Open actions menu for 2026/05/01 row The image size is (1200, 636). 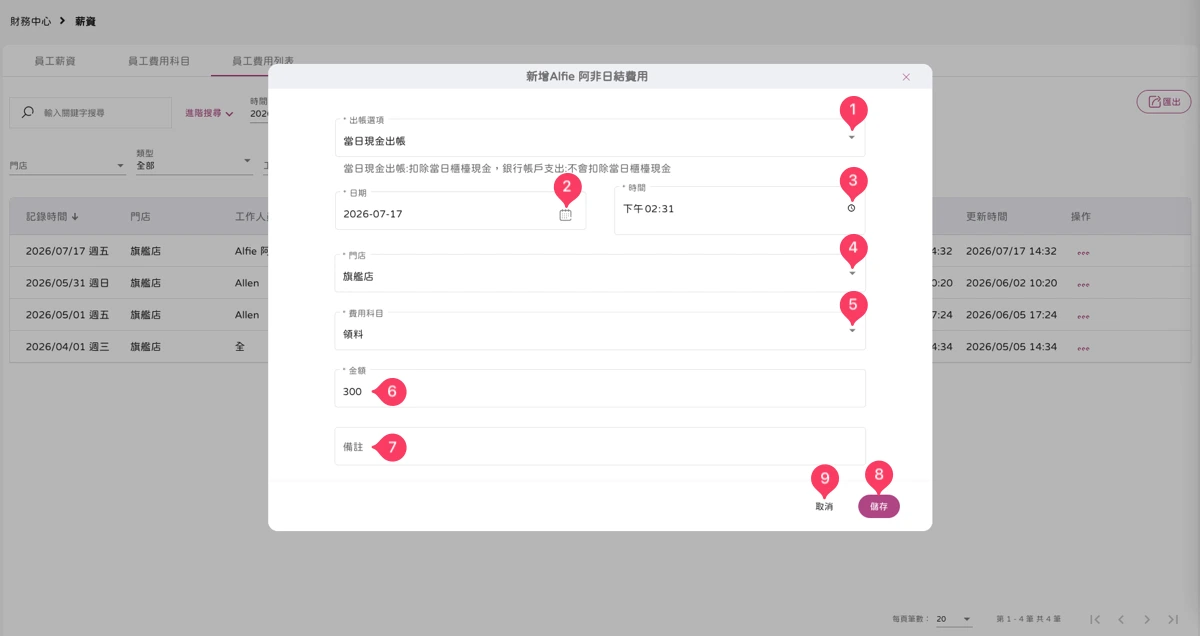tap(1083, 315)
